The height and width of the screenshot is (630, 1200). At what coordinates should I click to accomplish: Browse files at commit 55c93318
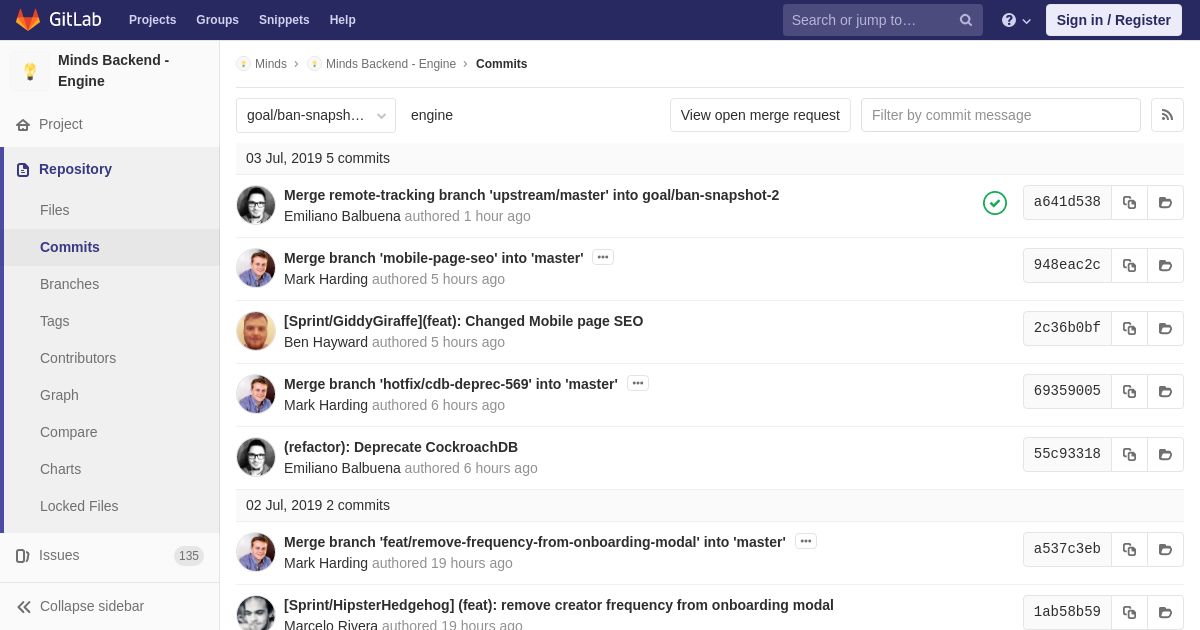pos(1165,454)
